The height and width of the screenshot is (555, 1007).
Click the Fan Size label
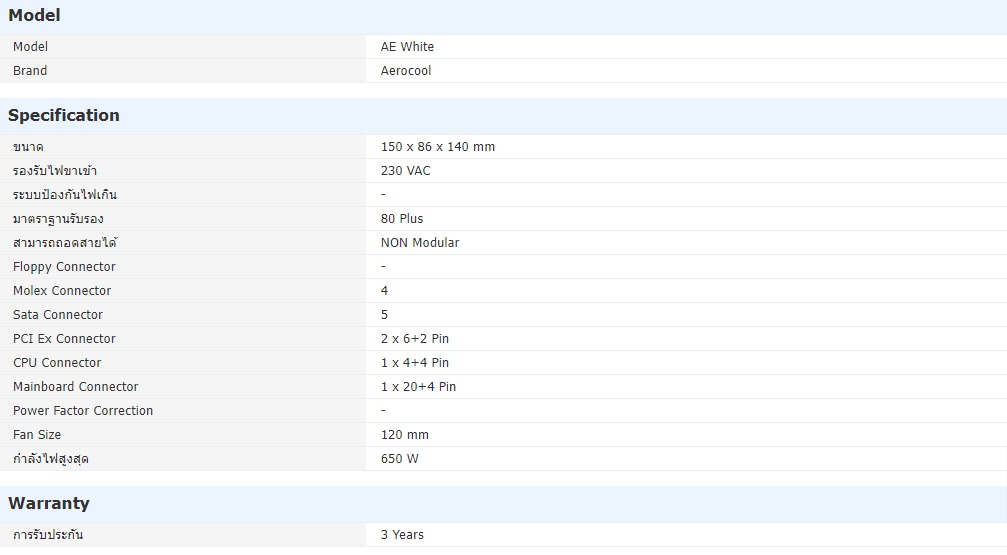click(x=37, y=435)
